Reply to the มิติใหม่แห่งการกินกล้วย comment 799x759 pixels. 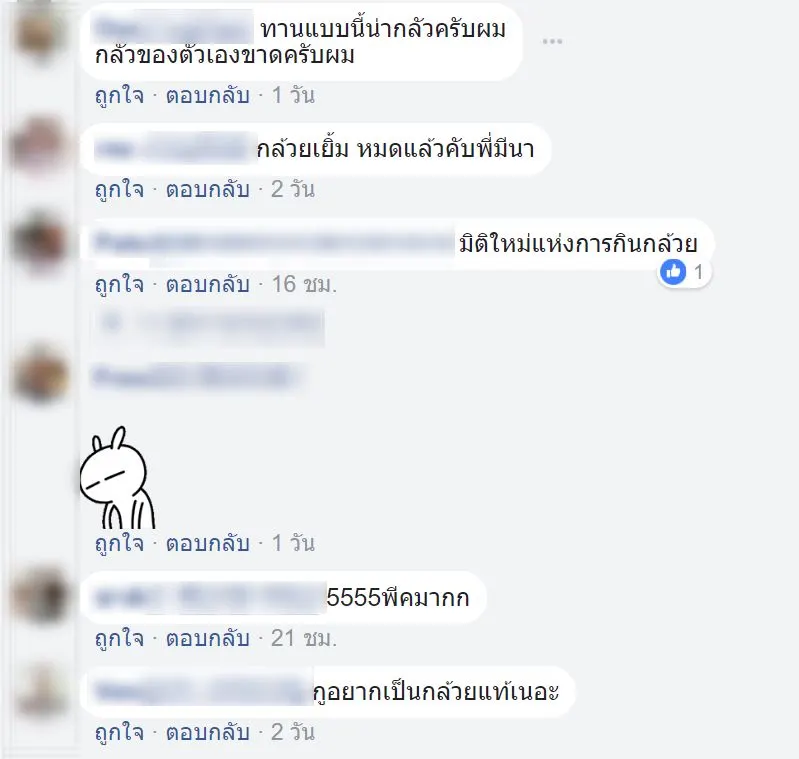point(208,284)
